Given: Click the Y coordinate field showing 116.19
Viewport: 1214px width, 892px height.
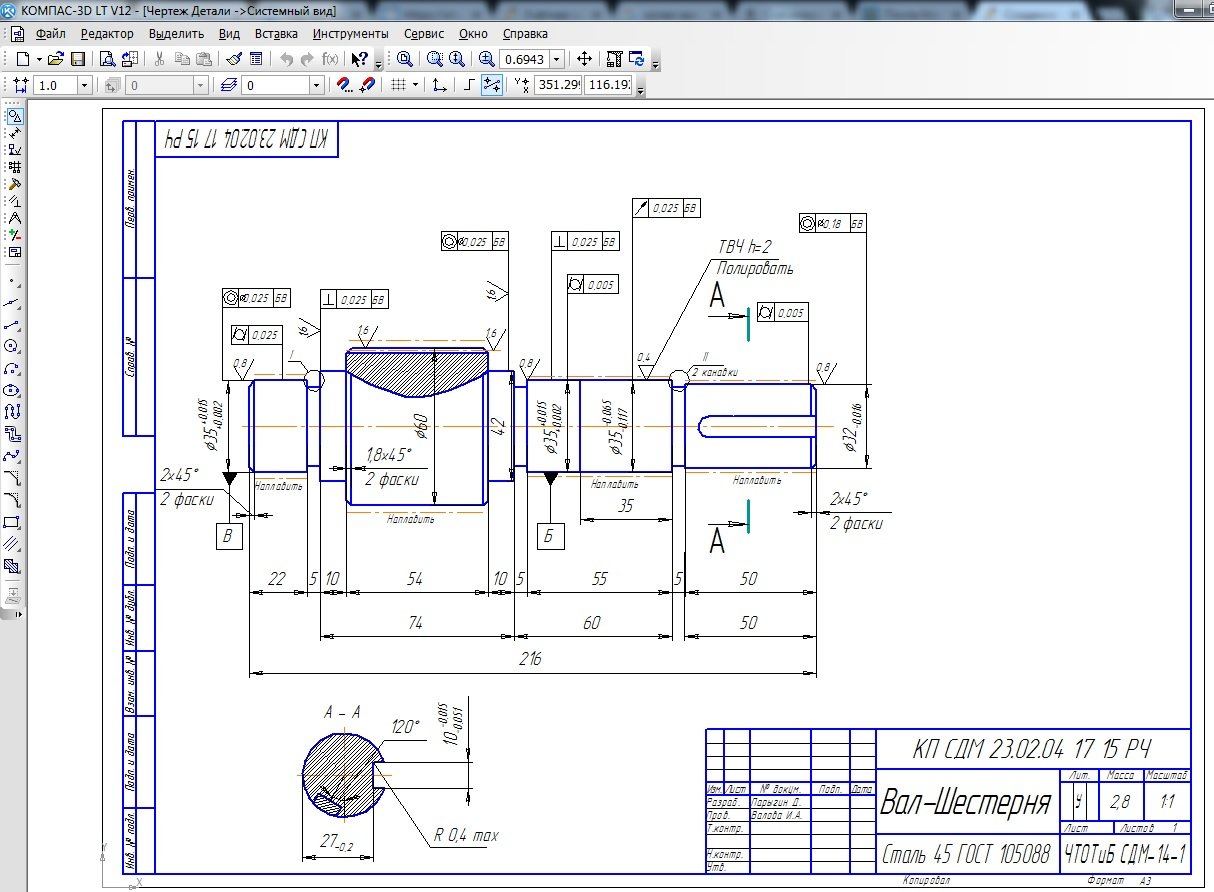Looking at the screenshot, I should pyautogui.click(x=607, y=86).
